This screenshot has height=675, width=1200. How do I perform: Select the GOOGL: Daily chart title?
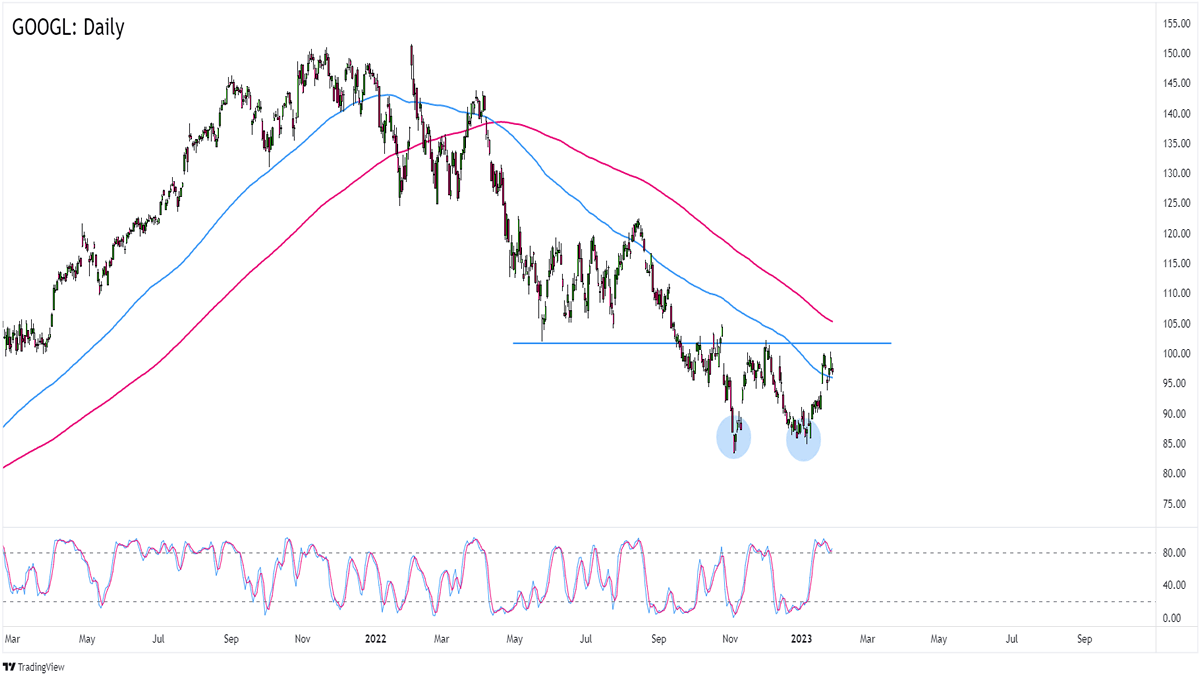click(68, 28)
